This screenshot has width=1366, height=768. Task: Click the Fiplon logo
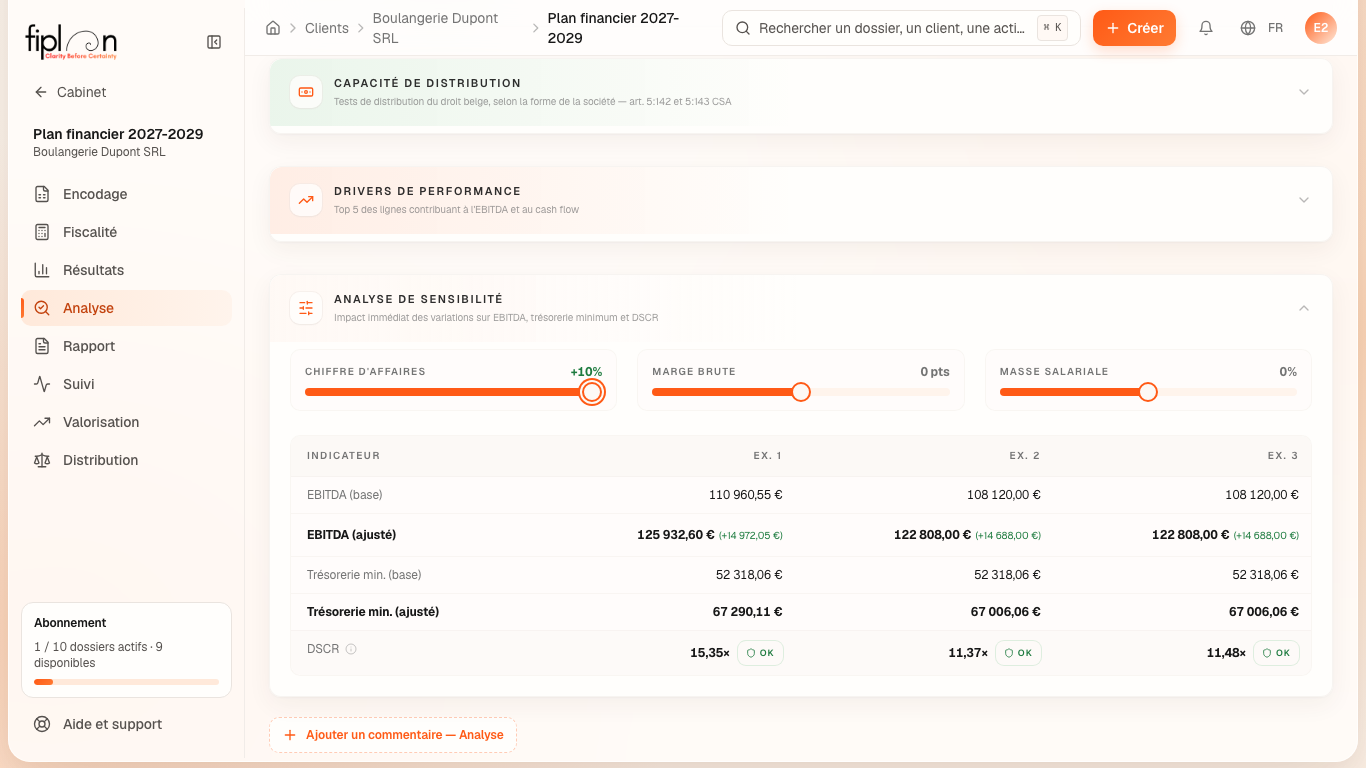pos(71,43)
